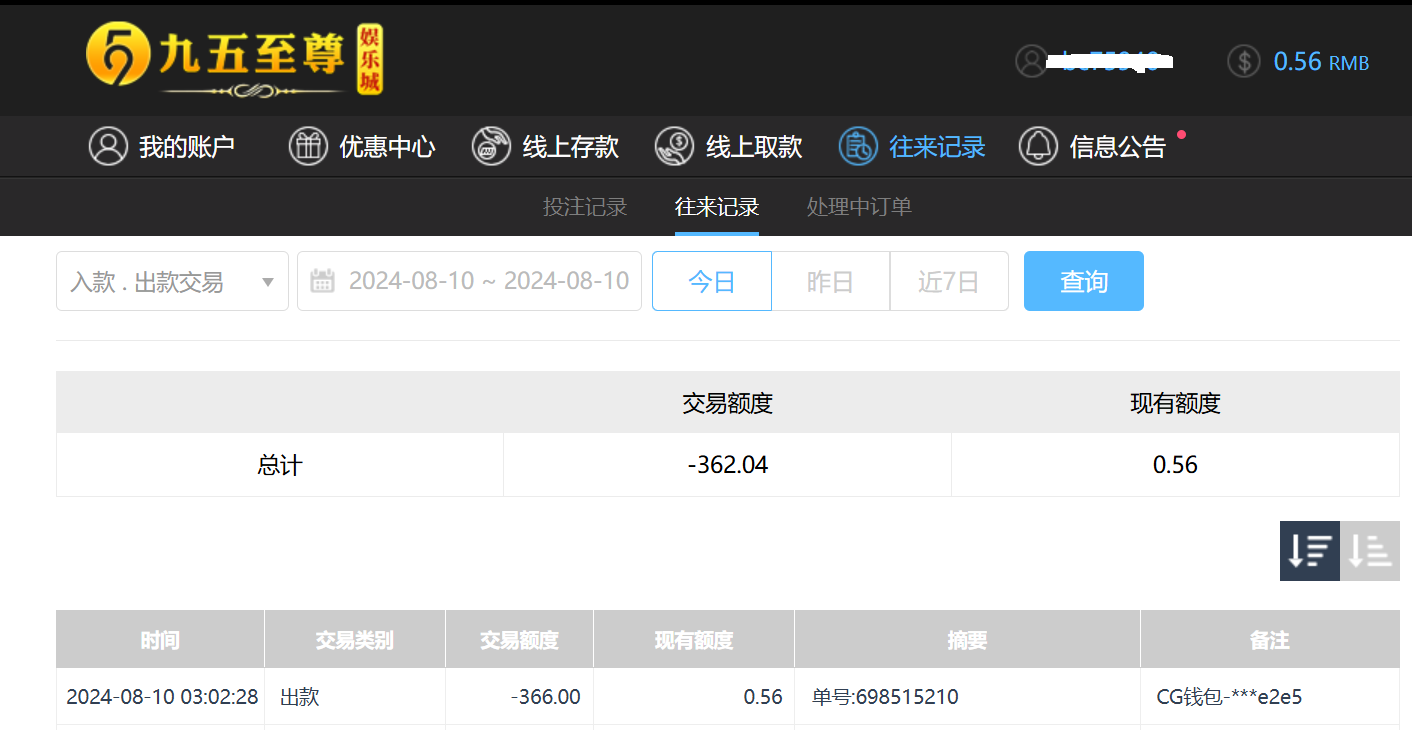Switch to the 投注记录 tab
The image size is (1412, 730).
pos(585,207)
